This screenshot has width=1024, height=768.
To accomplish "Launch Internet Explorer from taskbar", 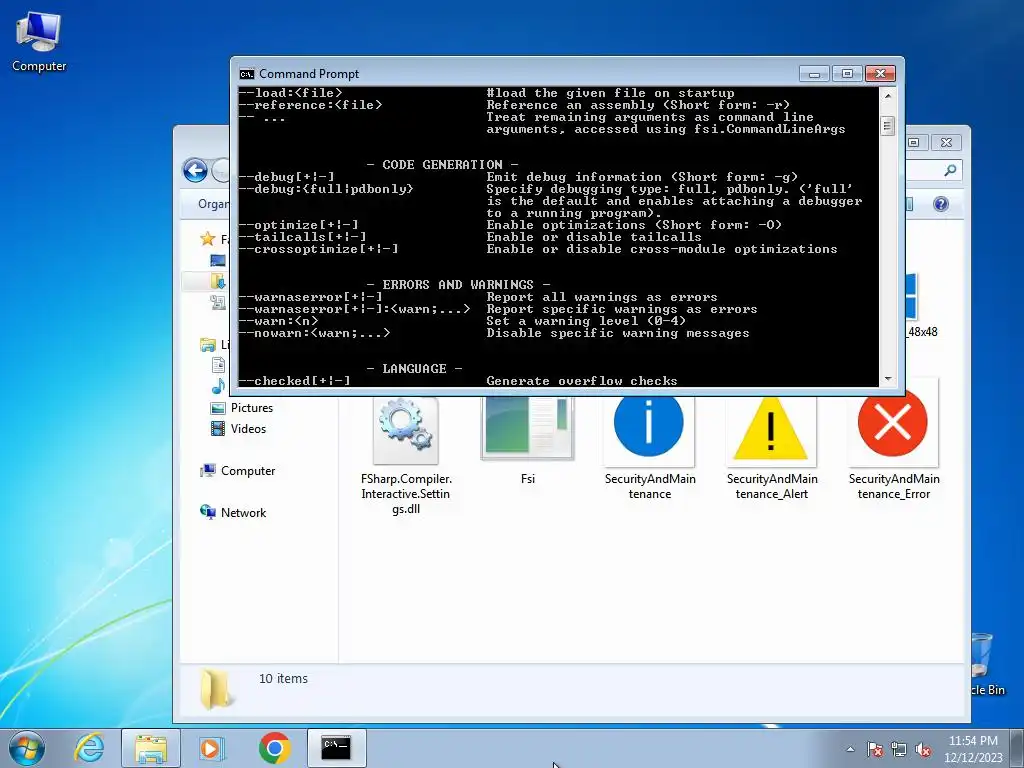I will click(x=89, y=748).
